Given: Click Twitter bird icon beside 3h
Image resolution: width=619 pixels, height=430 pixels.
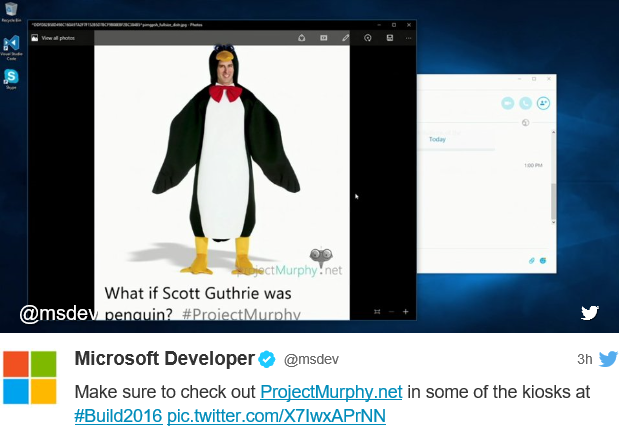Looking at the screenshot, I should [608, 359].
